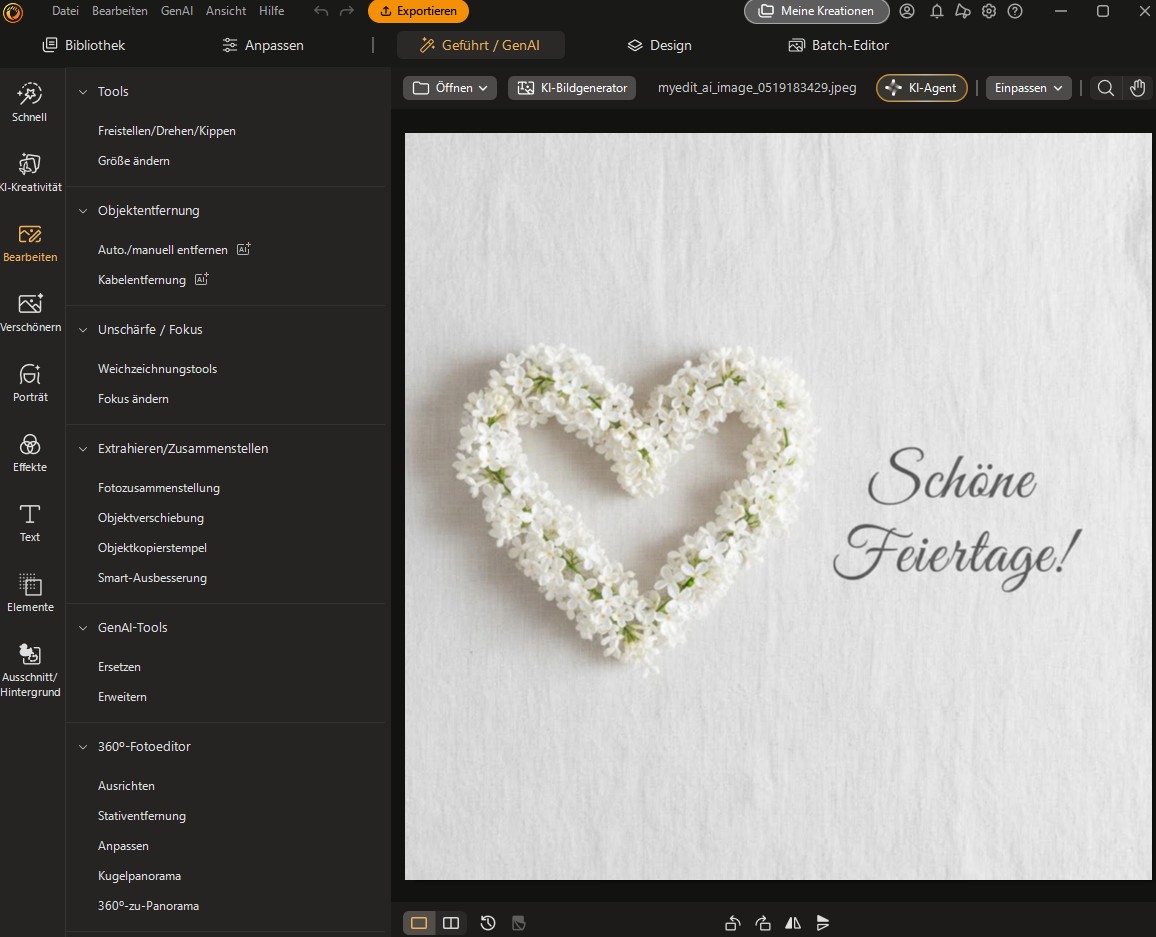Viewport: 1156px width, 937px height.
Task: Switch to the Anpassen tab
Action: (262, 45)
